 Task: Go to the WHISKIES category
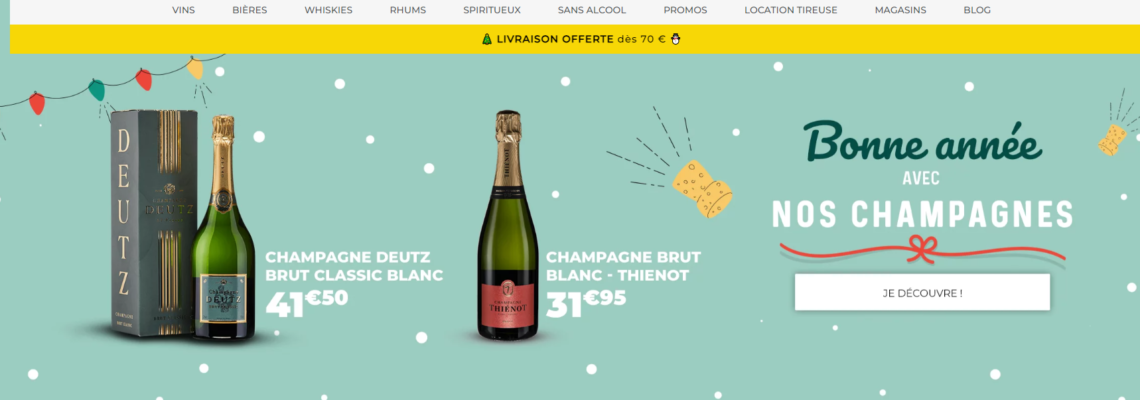pyautogui.click(x=329, y=10)
